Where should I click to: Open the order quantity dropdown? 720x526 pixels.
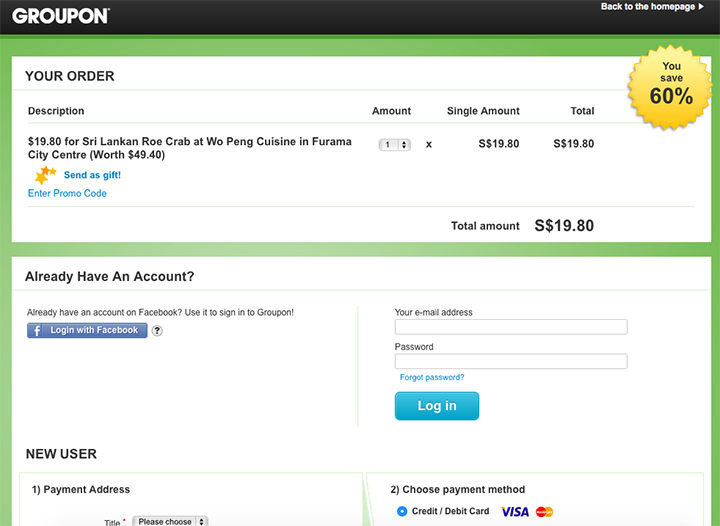tap(394, 145)
